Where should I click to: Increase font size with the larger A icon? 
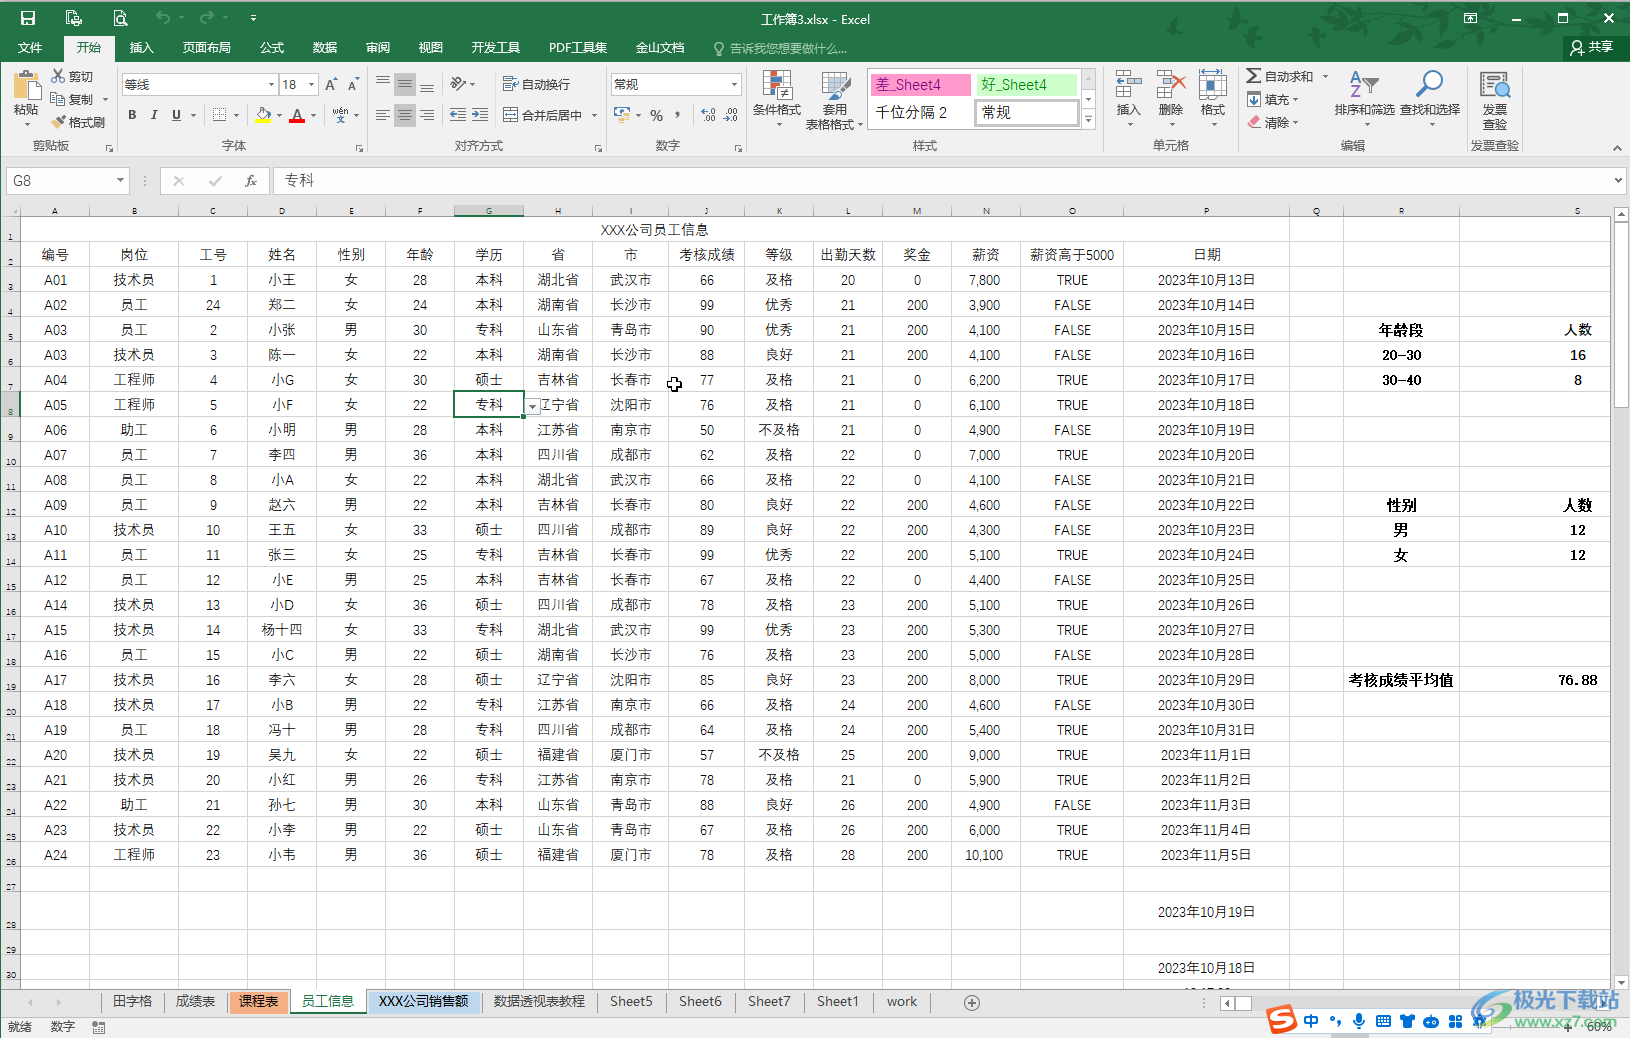pos(331,85)
